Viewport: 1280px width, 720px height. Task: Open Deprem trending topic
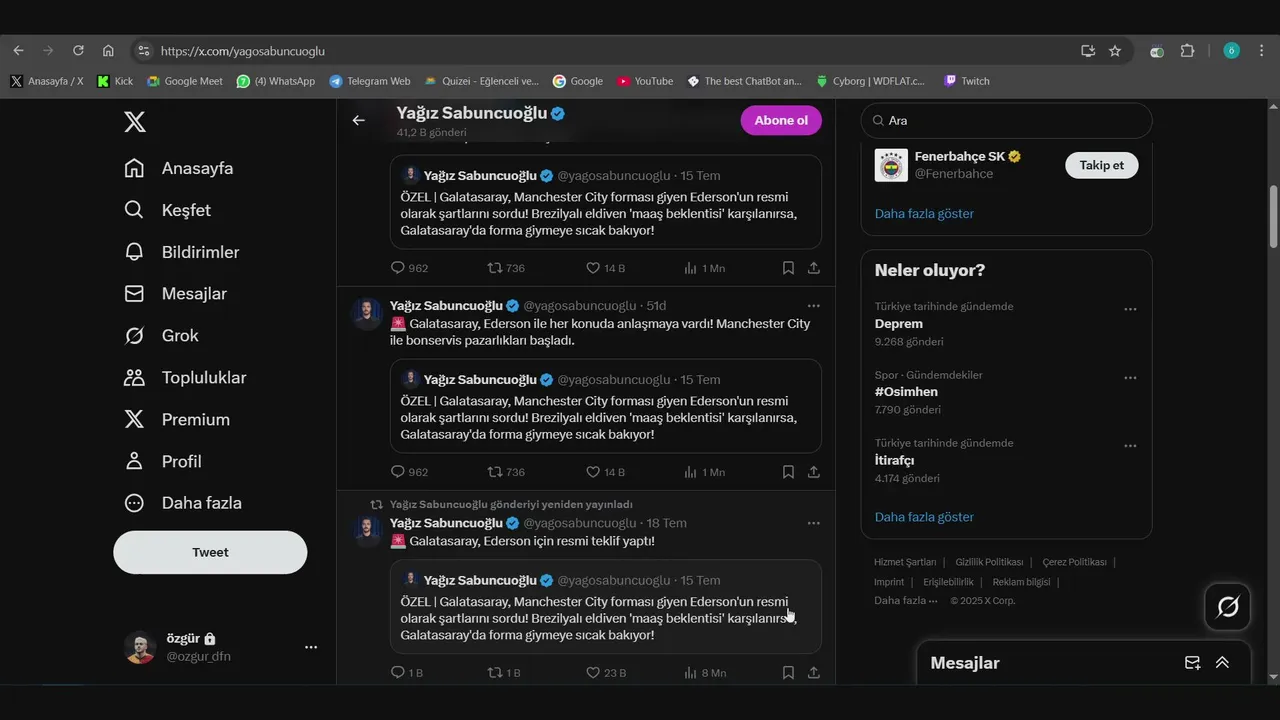[x=899, y=324]
